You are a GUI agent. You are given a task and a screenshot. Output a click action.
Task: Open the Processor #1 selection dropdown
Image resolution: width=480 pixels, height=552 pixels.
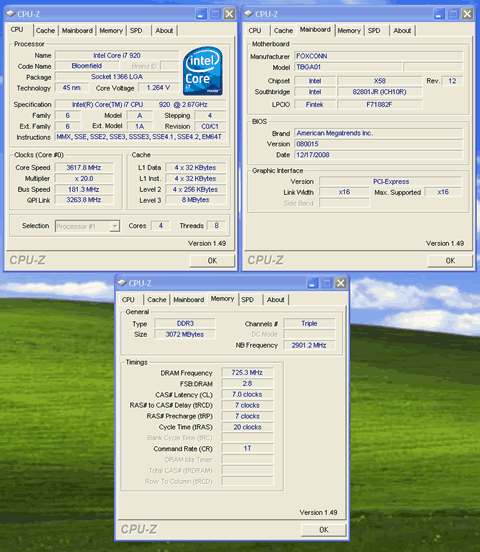tap(114, 226)
